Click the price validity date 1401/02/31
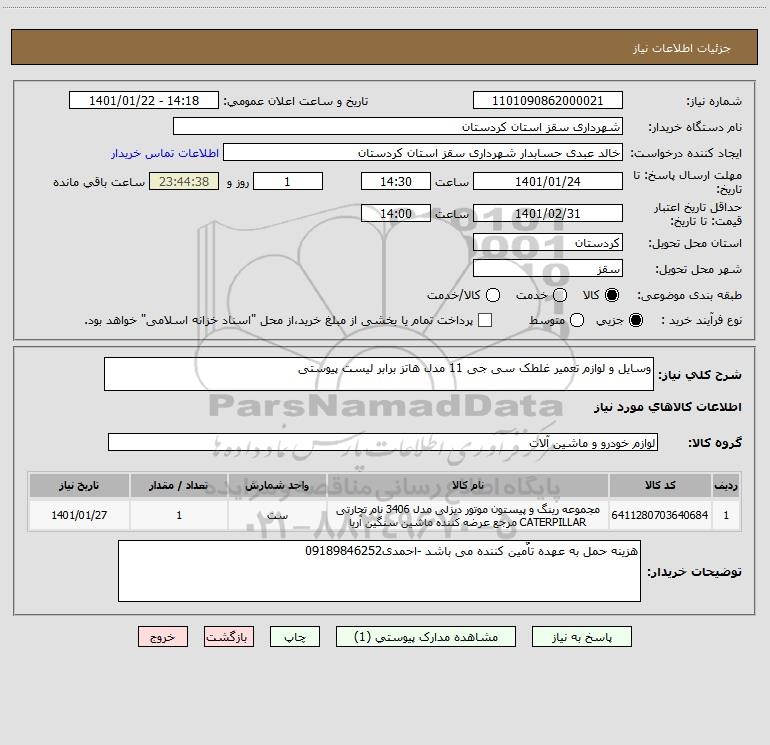Screen dimensions: 770x745 tap(548, 213)
